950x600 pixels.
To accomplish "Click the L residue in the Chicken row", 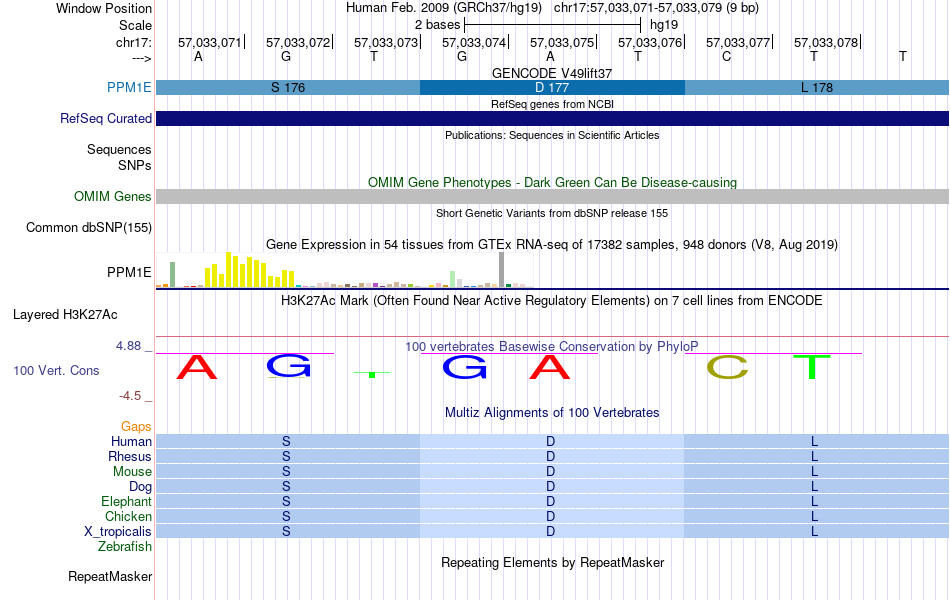I will click(x=814, y=516).
